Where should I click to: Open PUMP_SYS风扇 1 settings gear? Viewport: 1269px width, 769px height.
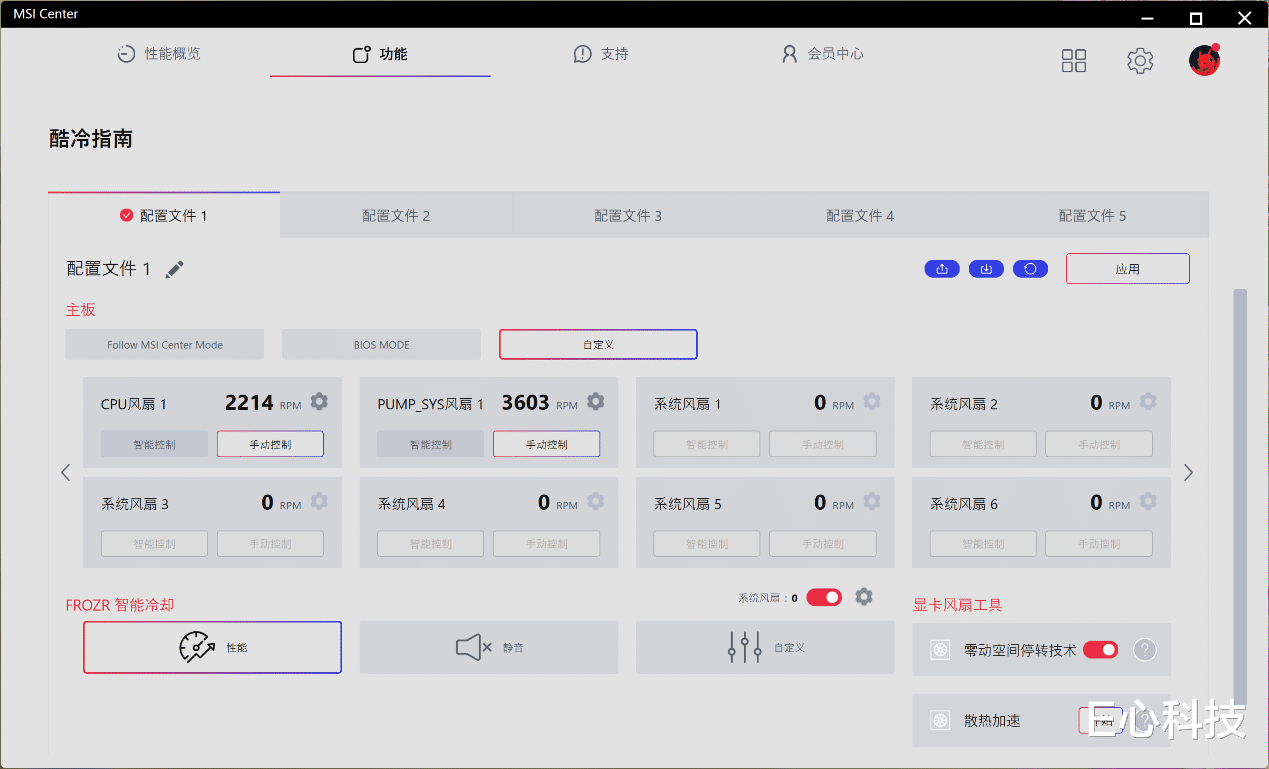(x=595, y=402)
